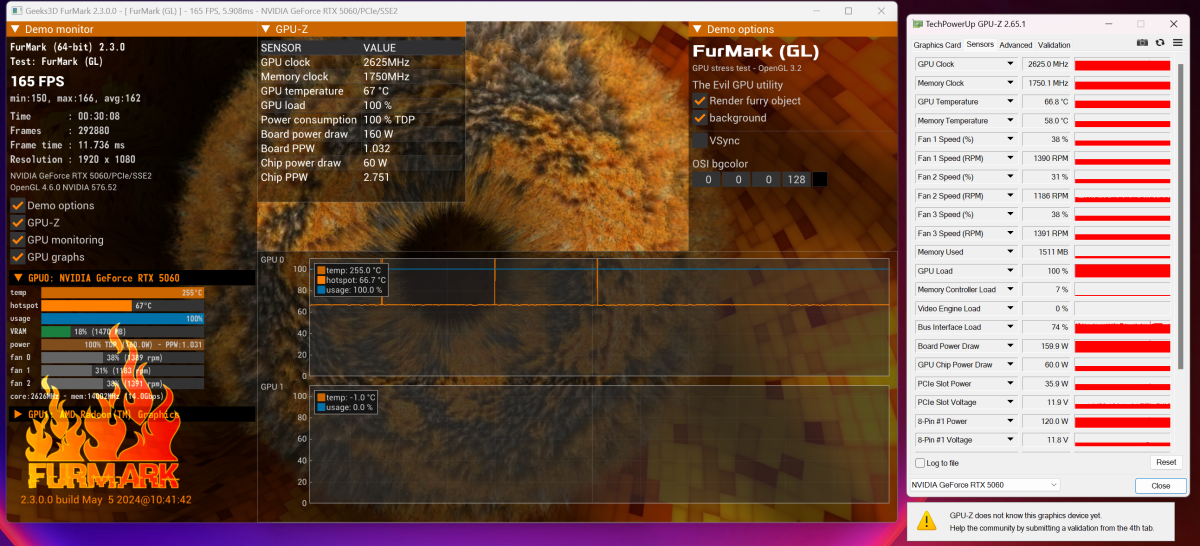Click the Video Engine Load graph area
The image size is (1200, 546).
pyautogui.click(x=1123, y=308)
